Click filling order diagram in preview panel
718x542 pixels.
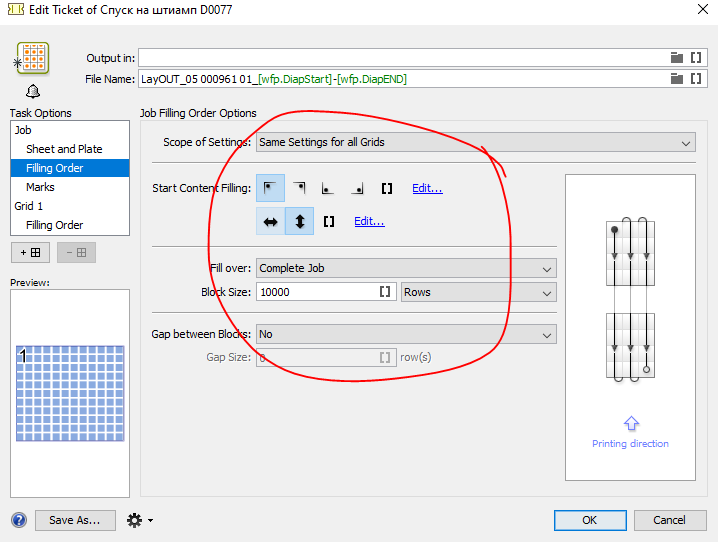tap(631, 299)
